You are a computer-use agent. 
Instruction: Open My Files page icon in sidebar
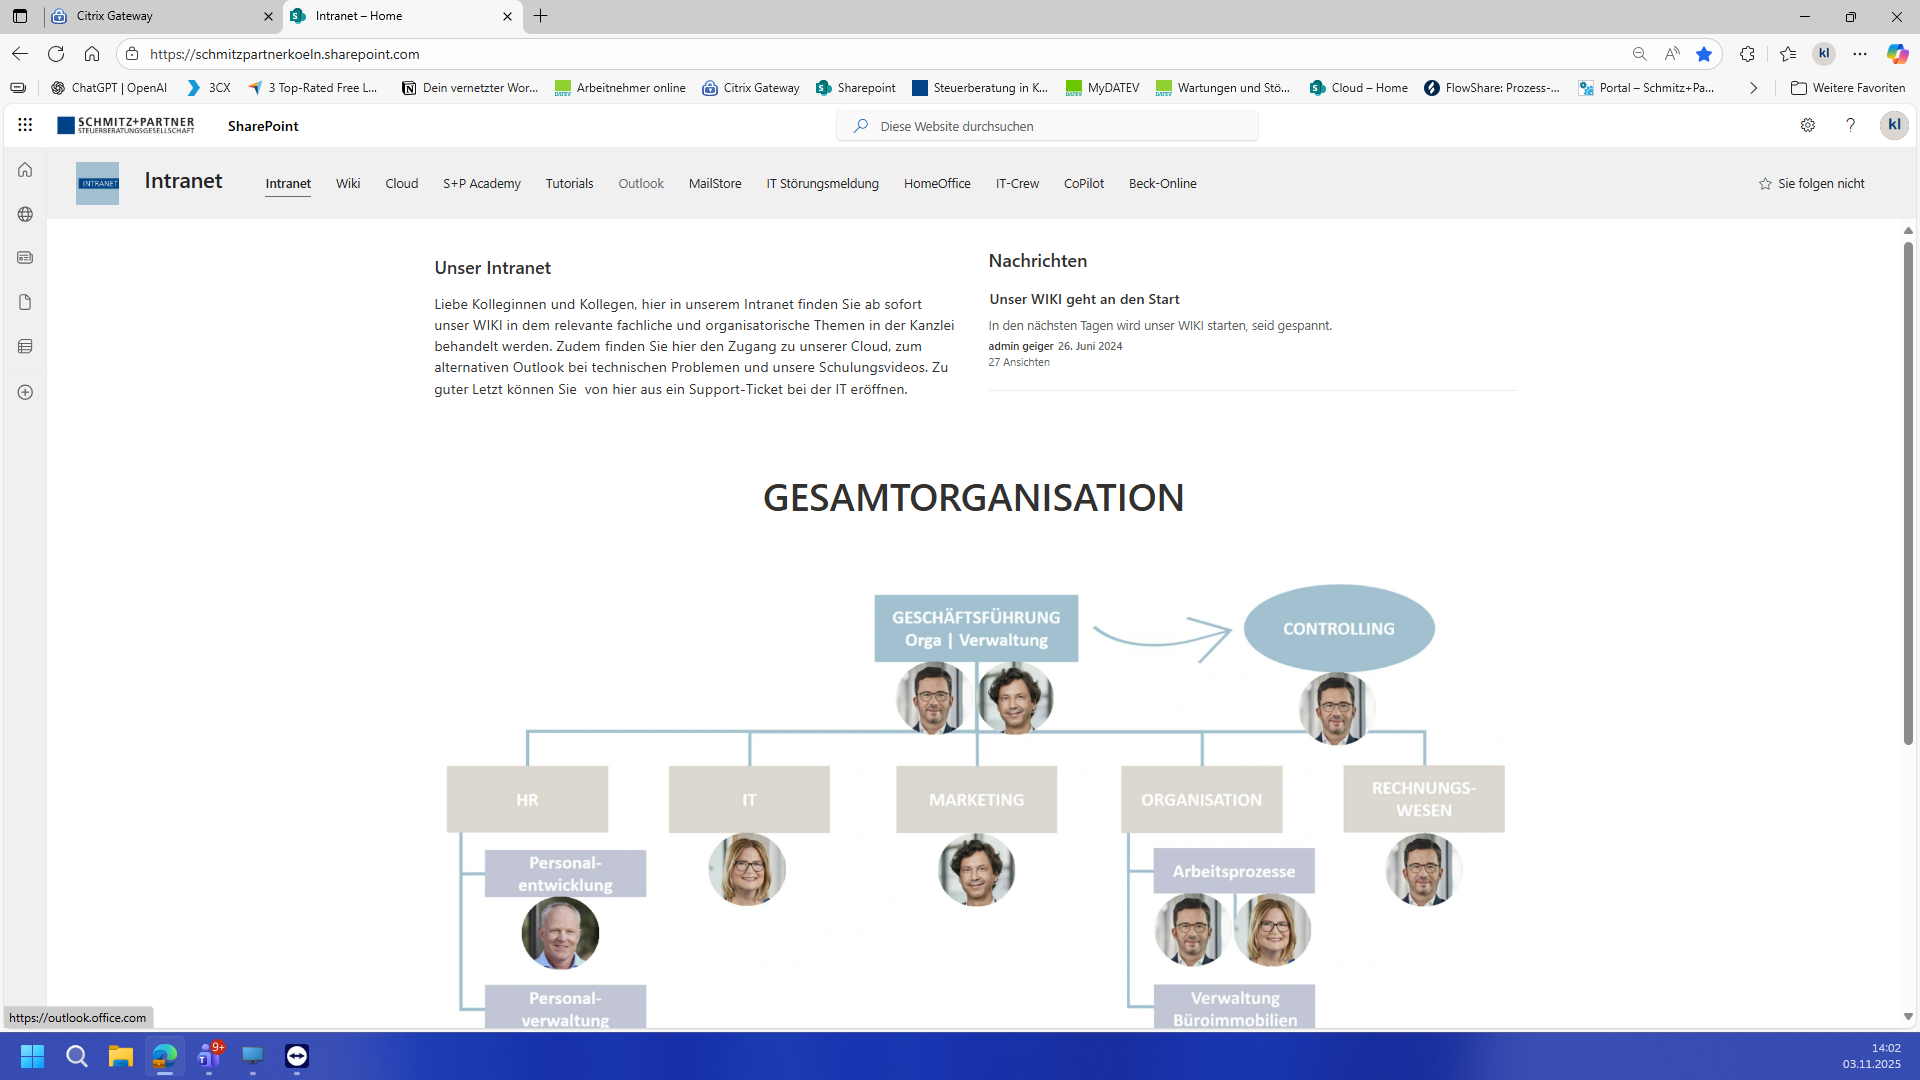(x=25, y=302)
